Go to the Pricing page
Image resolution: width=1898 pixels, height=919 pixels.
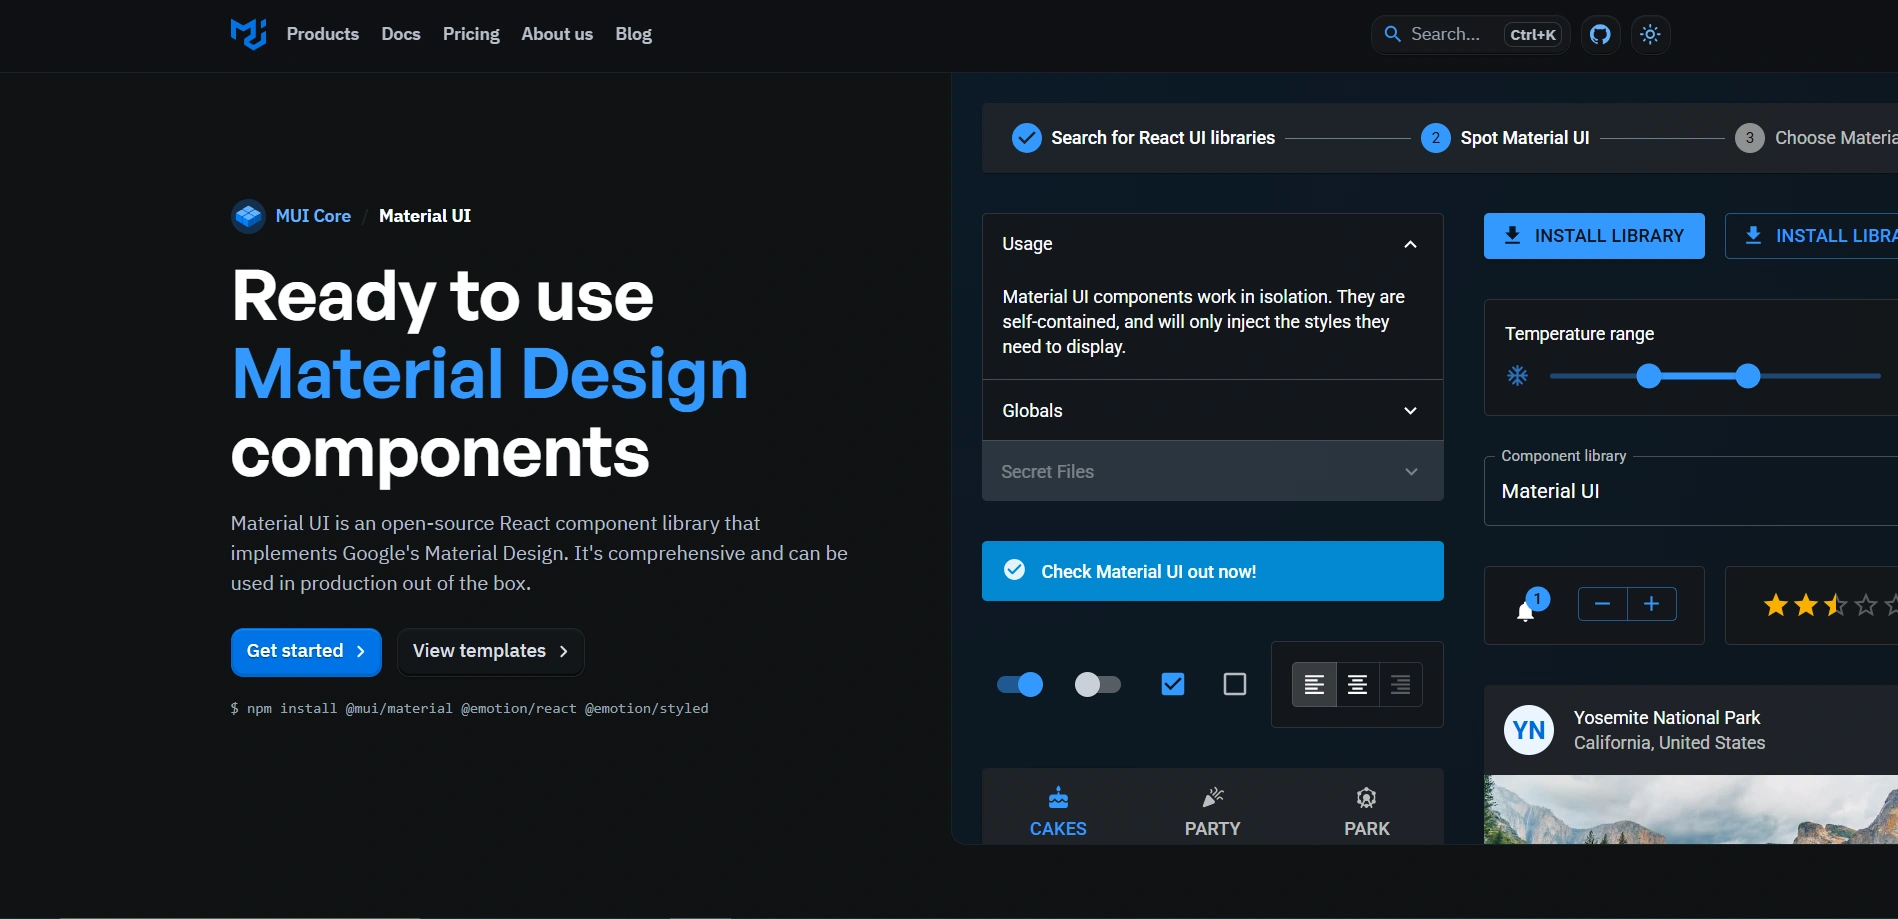point(471,34)
